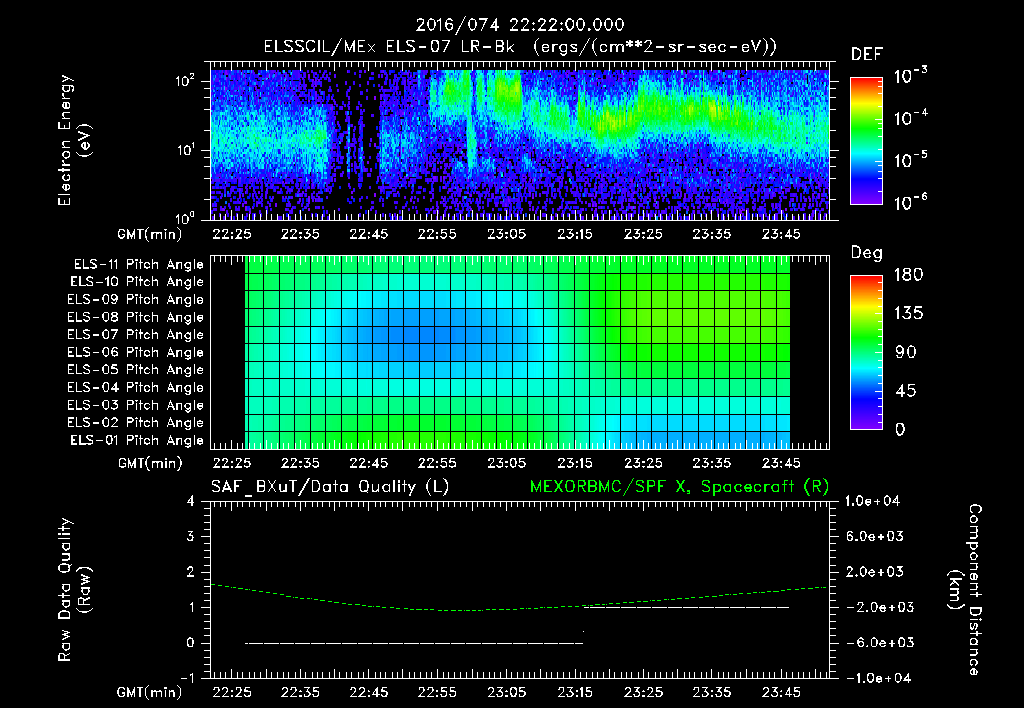Screen dimensions: 1024x708
Task: Click the 90 label on the Deg color bar
Action: point(906,353)
